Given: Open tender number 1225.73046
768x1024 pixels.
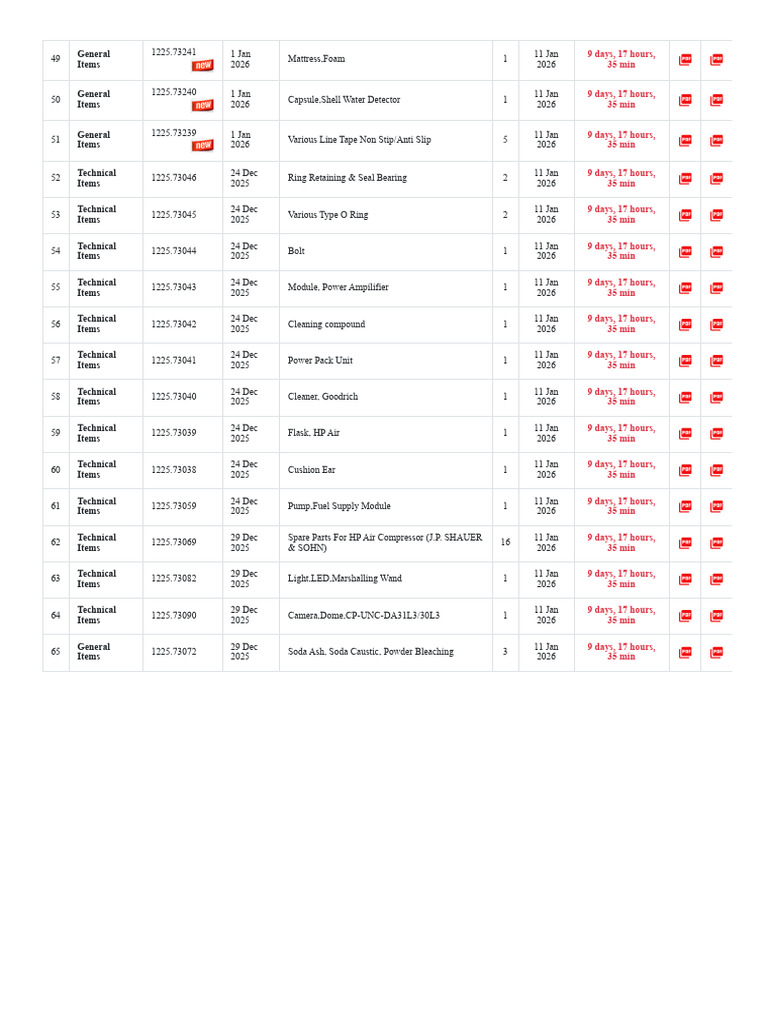Looking at the screenshot, I should (174, 178).
